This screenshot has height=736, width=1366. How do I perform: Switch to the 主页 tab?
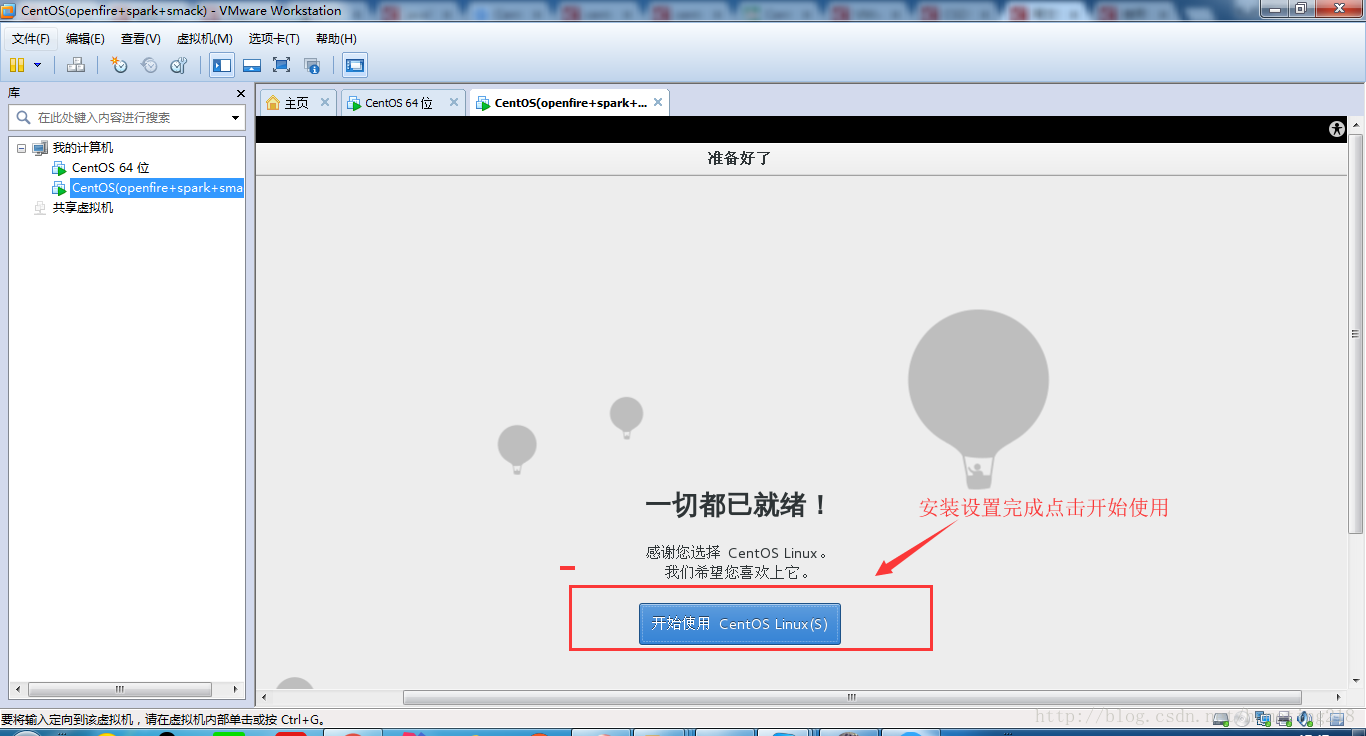pos(297,103)
